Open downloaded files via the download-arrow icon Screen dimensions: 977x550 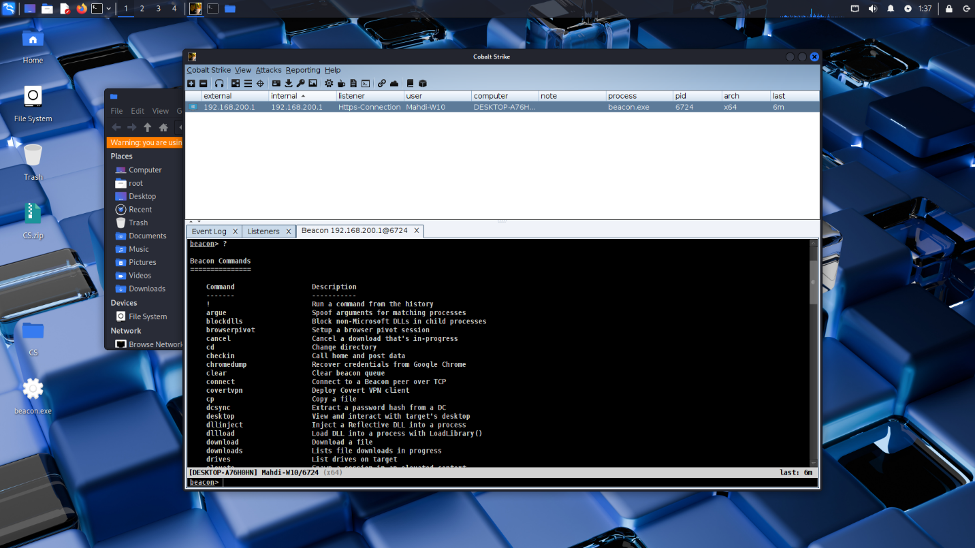pyautogui.click(x=288, y=83)
